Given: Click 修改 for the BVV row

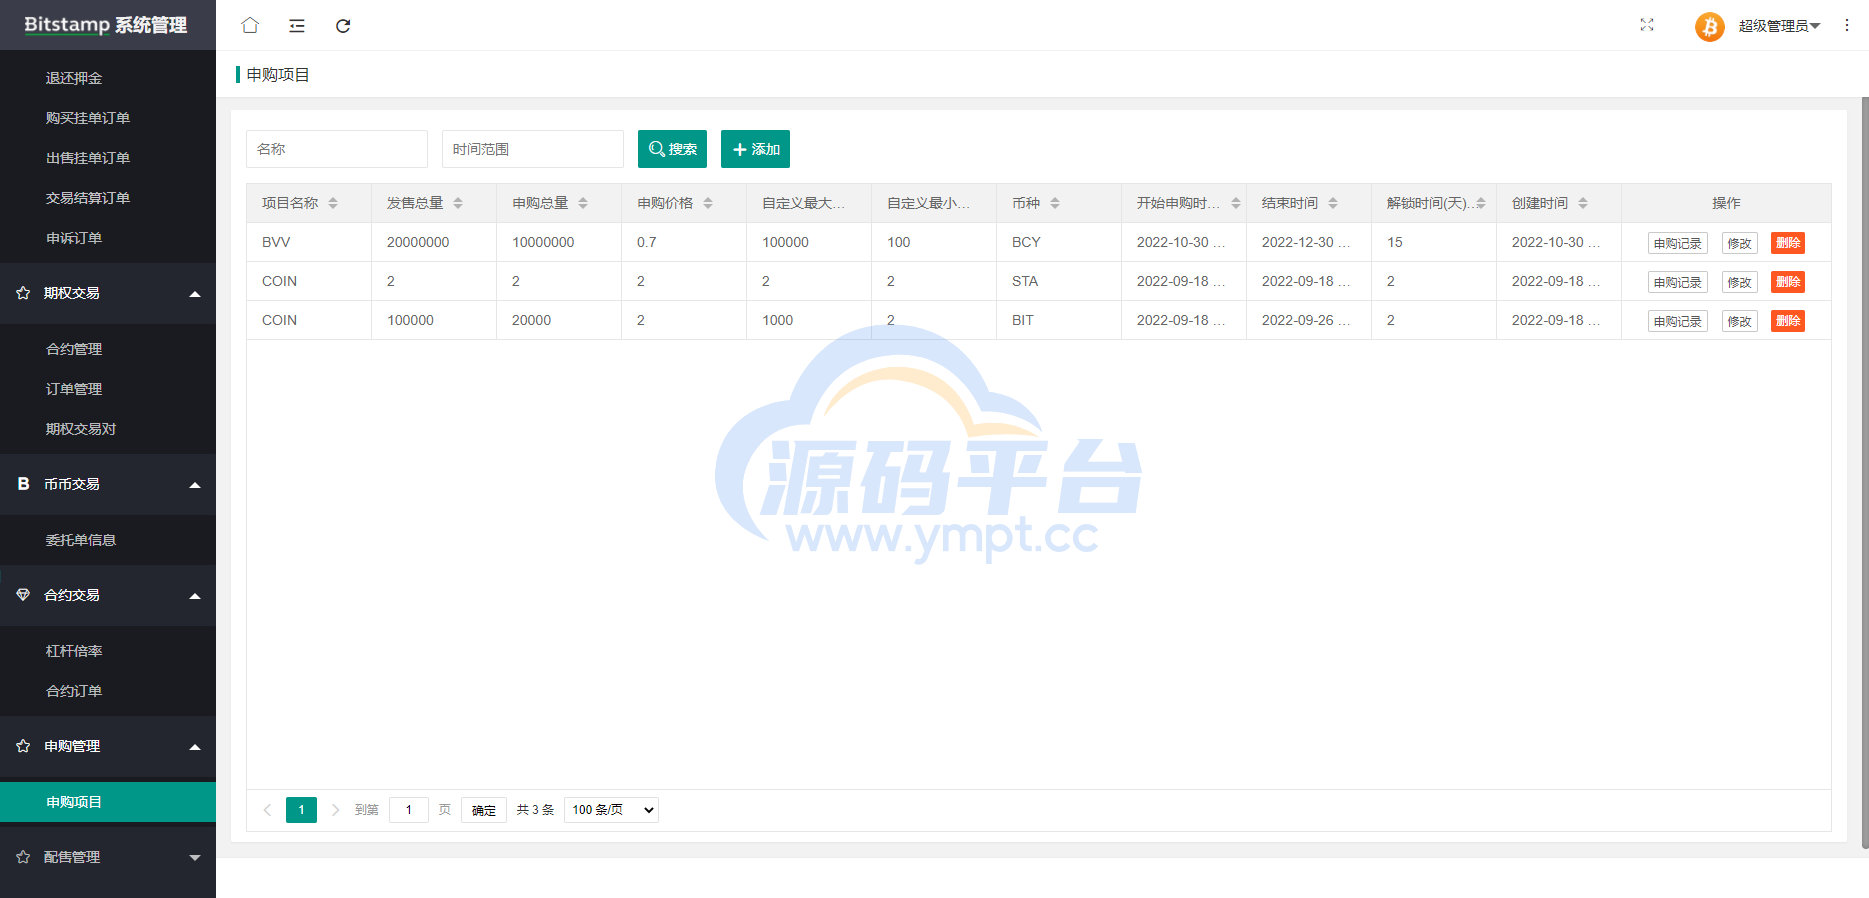Looking at the screenshot, I should pos(1739,243).
